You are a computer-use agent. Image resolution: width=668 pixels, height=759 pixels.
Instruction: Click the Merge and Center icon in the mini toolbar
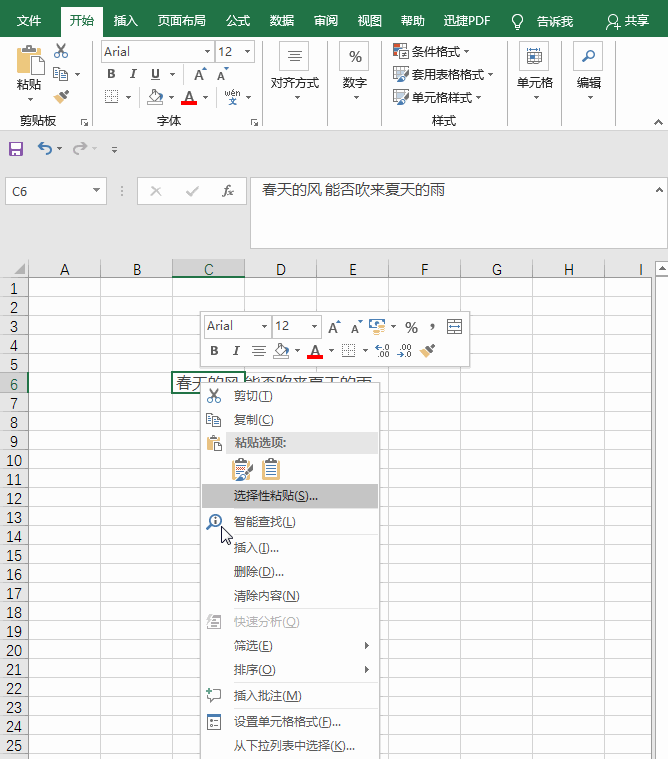(455, 327)
